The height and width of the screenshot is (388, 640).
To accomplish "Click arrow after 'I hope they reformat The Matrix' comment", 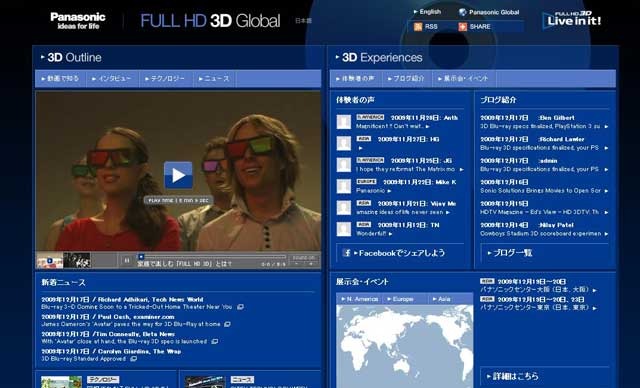I will [461, 169].
